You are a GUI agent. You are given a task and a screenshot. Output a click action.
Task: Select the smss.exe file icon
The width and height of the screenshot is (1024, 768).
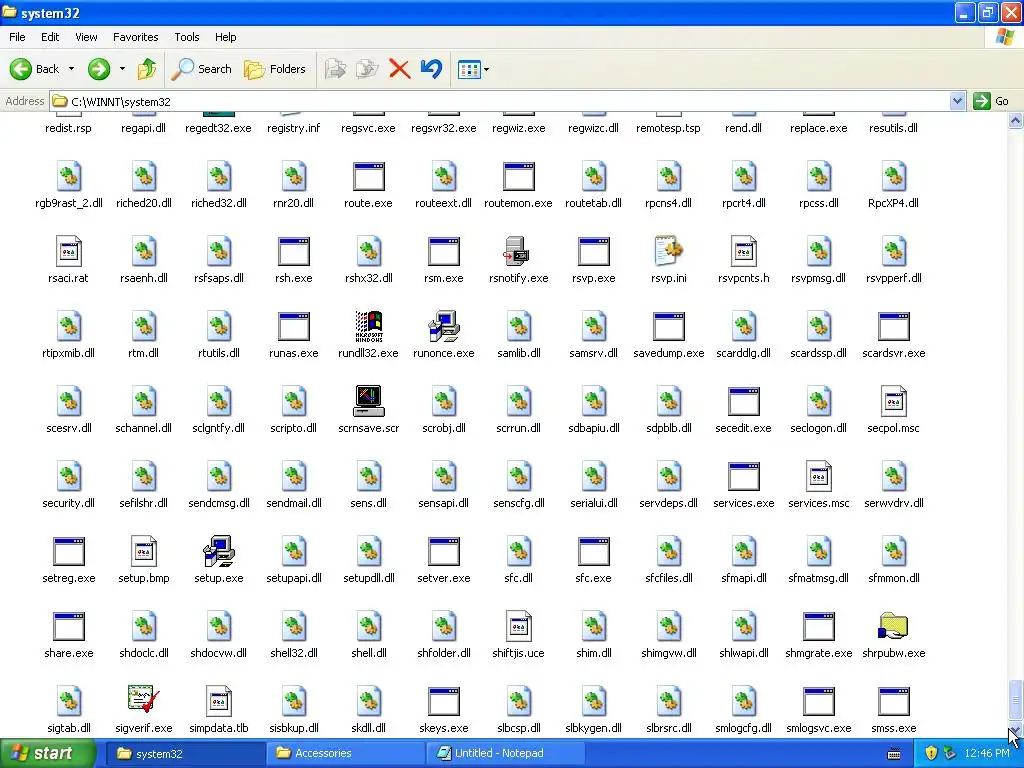pyautogui.click(x=893, y=701)
